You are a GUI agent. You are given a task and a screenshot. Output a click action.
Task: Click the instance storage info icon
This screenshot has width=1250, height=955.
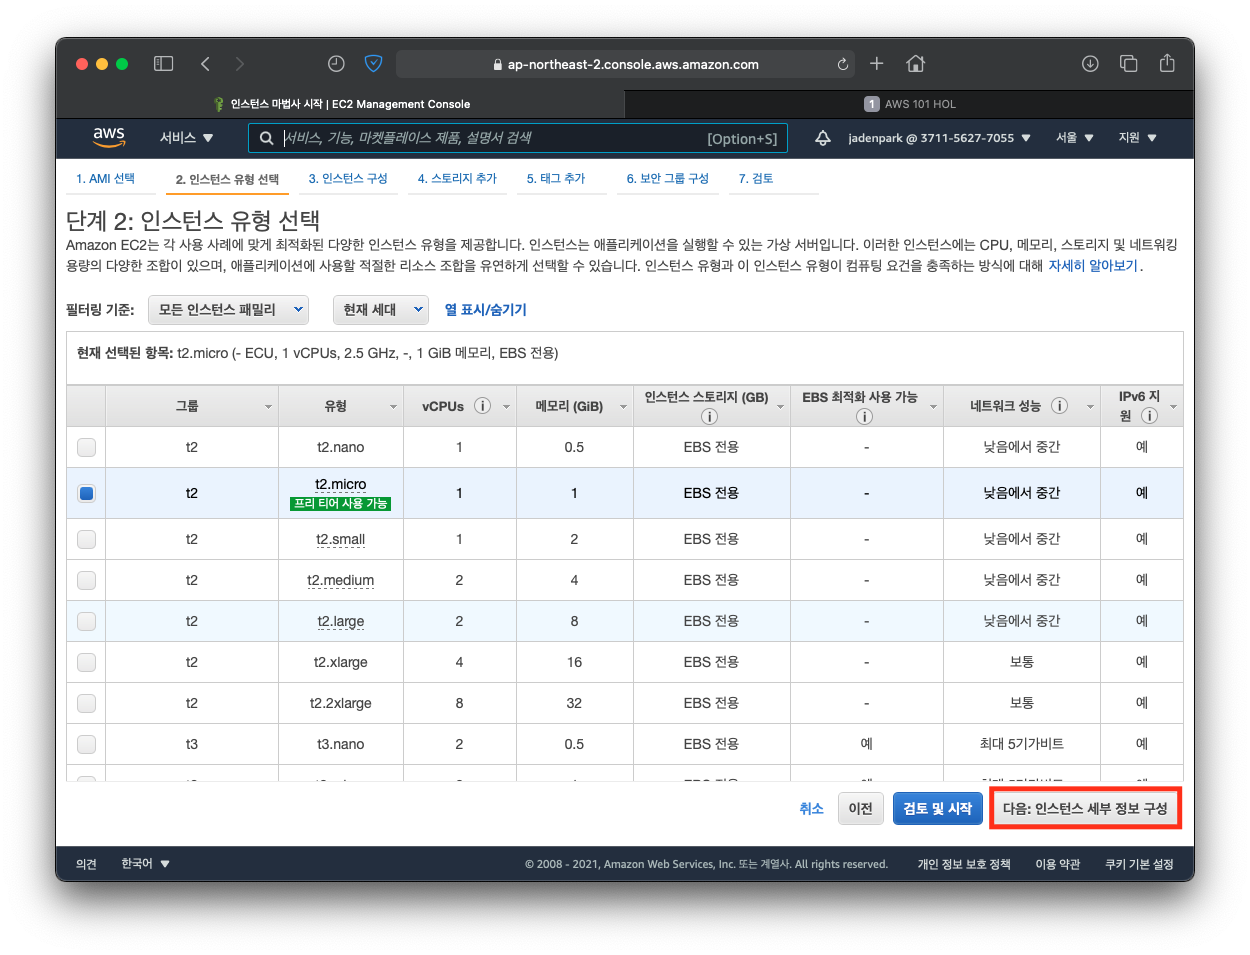pyautogui.click(x=709, y=416)
